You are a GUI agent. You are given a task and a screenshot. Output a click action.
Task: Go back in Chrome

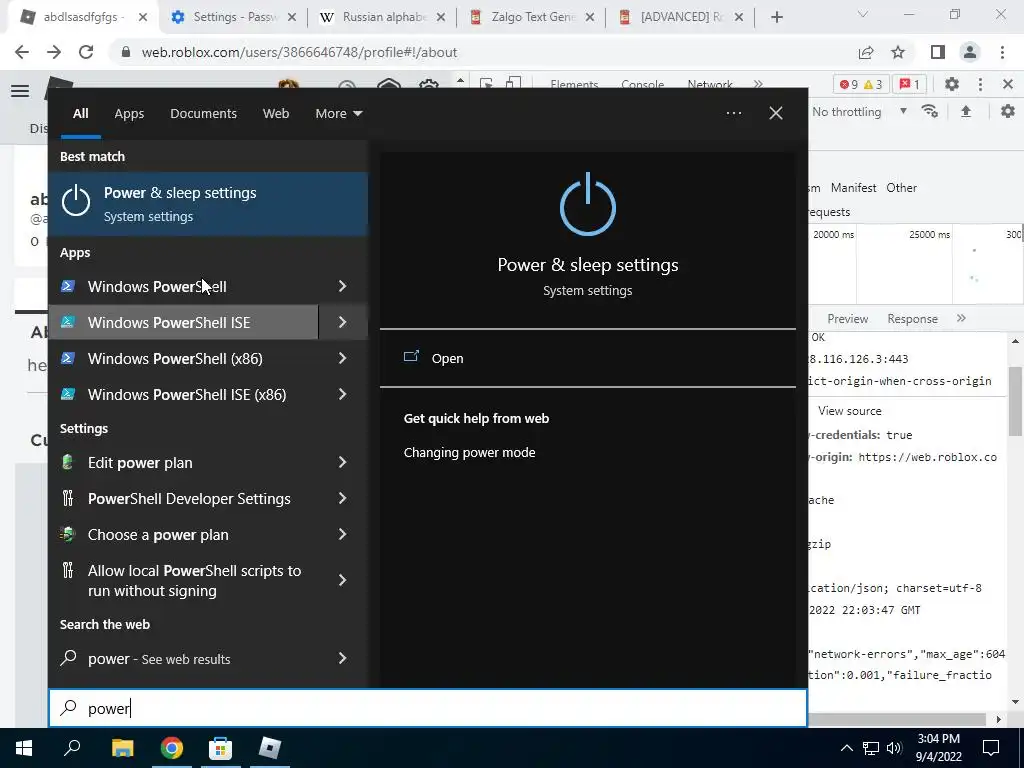pos(22,52)
